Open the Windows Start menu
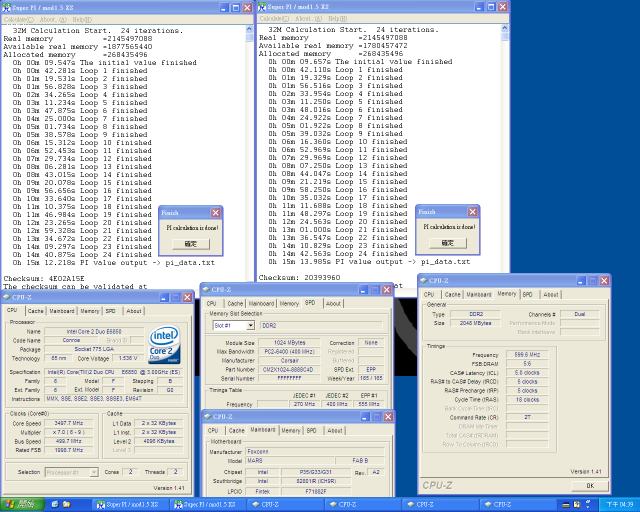Viewport: 640px width, 512px height. pyautogui.click(x=22, y=505)
